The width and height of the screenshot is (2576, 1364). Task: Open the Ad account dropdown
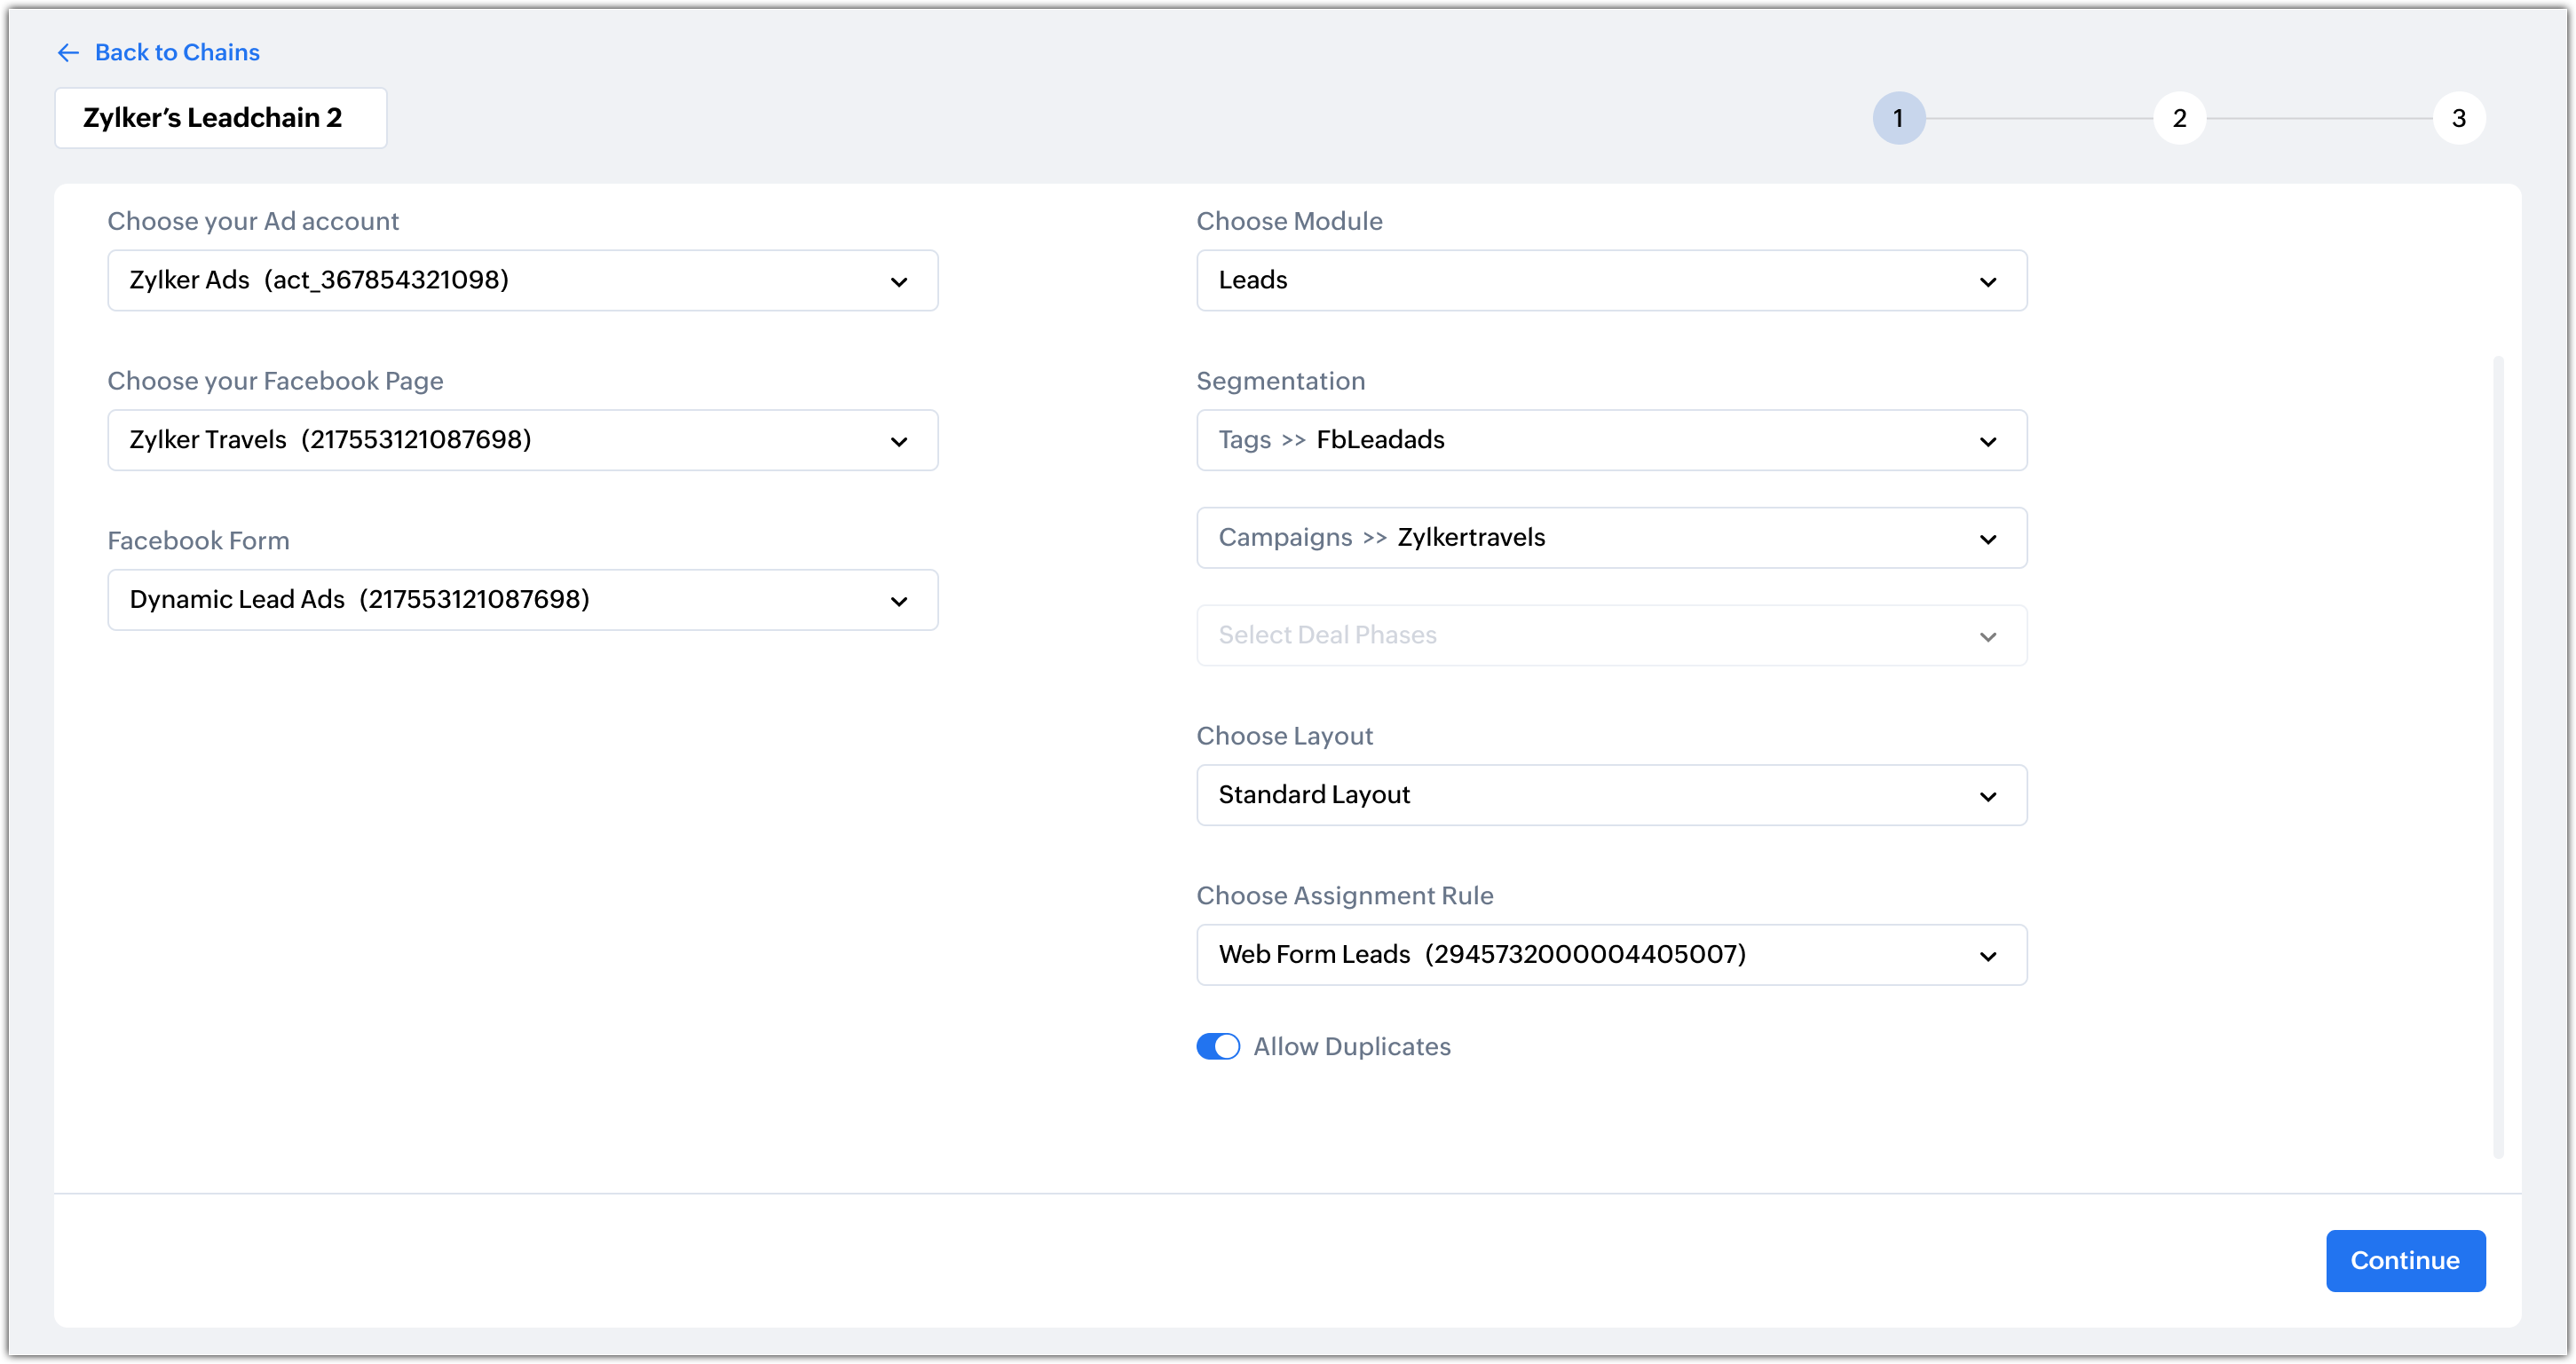[522, 280]
